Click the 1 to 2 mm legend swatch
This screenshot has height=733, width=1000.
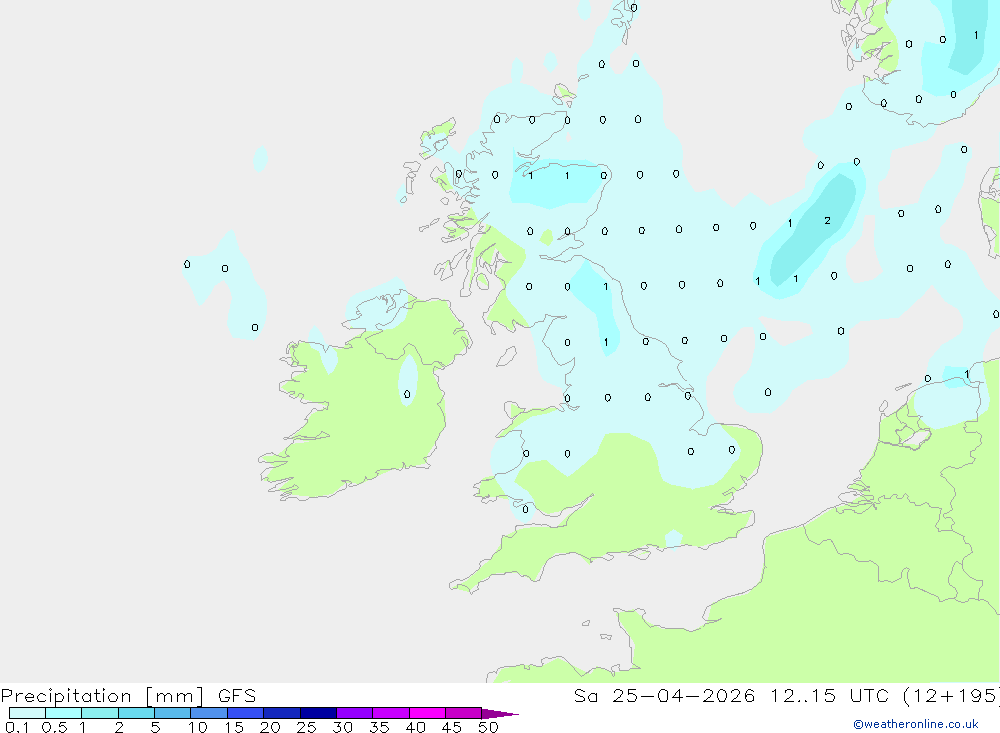100,713
